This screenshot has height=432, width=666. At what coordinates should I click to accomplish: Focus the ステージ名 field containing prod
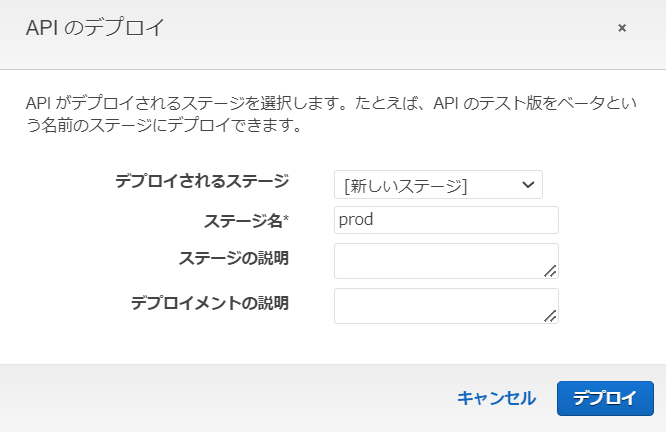(446, 220)
